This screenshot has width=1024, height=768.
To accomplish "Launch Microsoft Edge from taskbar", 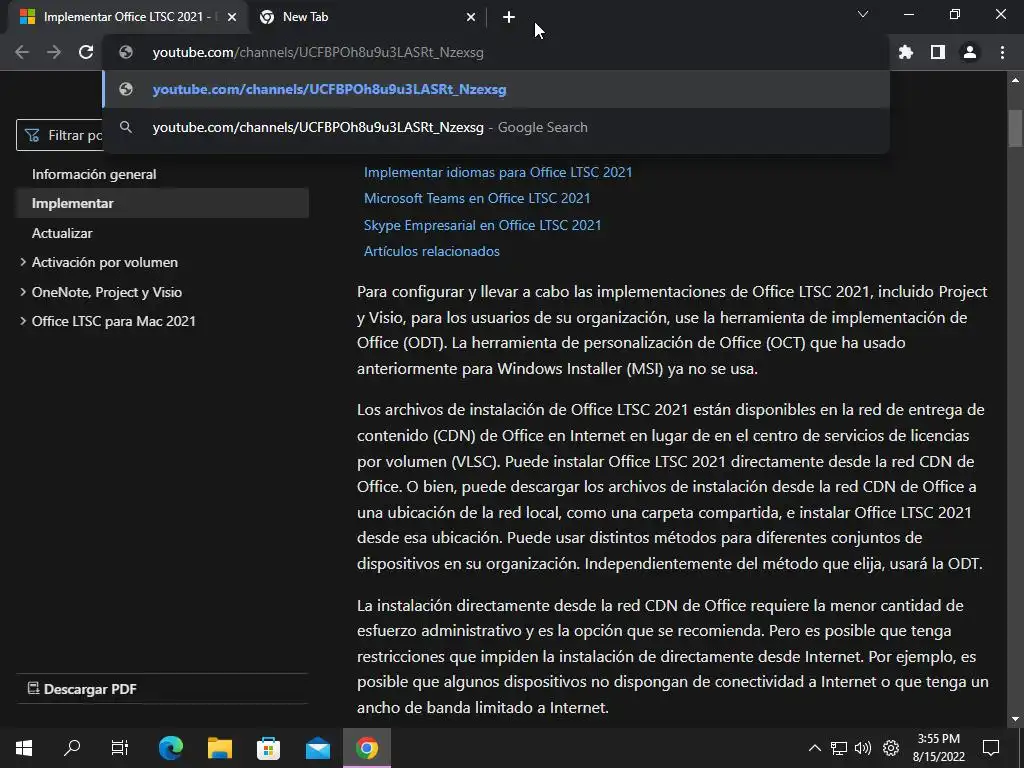I will pos(171,748).
